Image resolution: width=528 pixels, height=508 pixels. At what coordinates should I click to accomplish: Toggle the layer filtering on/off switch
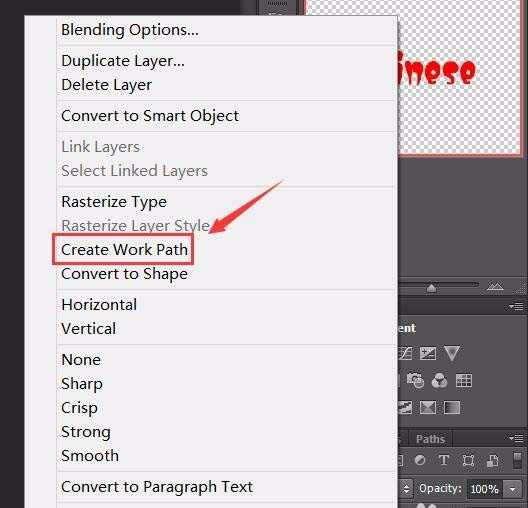click(517, 460)
